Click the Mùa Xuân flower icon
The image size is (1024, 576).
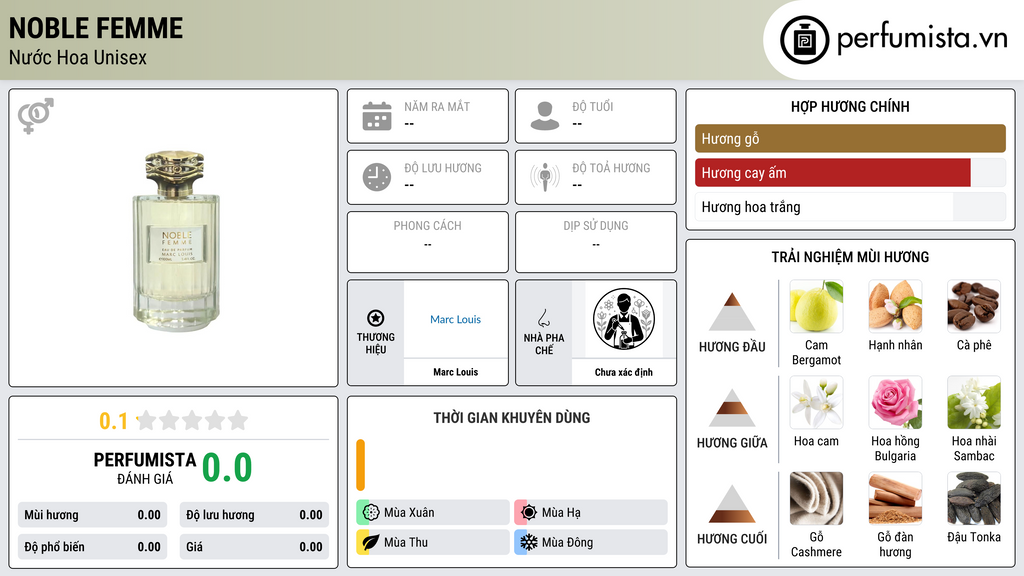coord(371,513)
